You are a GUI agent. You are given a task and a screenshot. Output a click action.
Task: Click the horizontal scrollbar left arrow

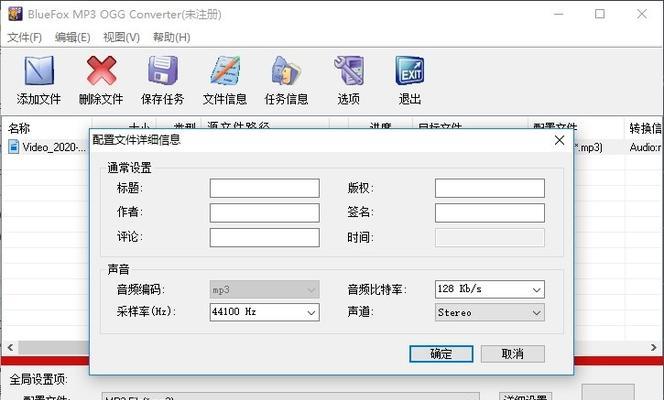[11, 348]
